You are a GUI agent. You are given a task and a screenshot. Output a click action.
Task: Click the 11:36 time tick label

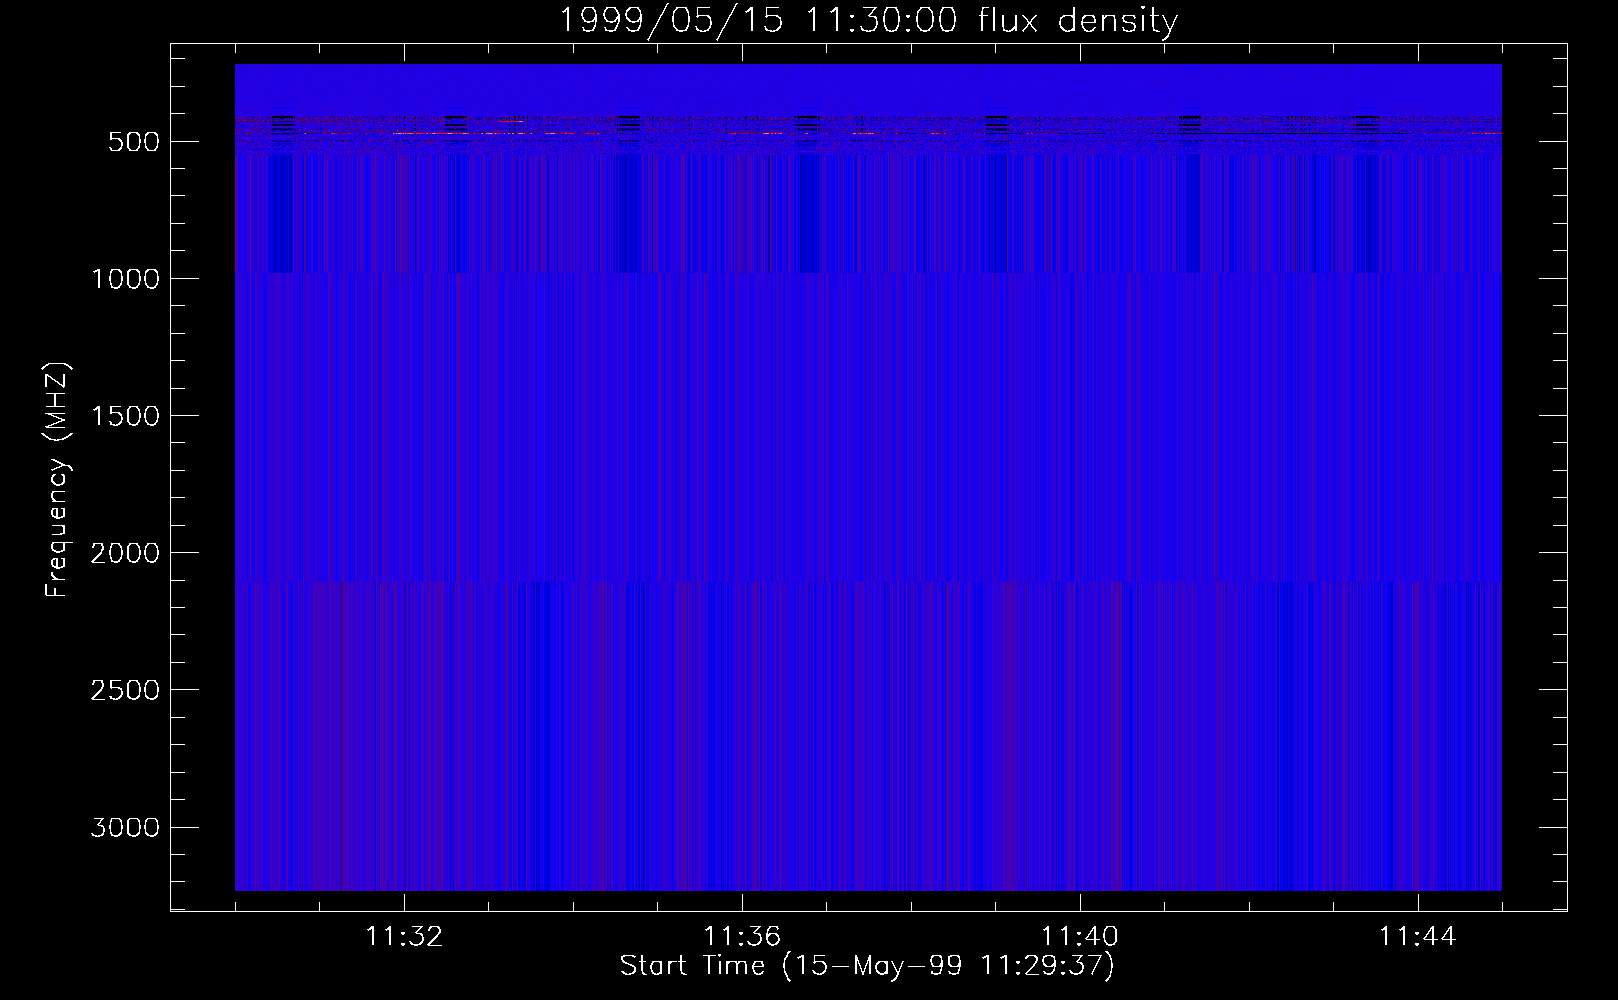pos(742,937)
